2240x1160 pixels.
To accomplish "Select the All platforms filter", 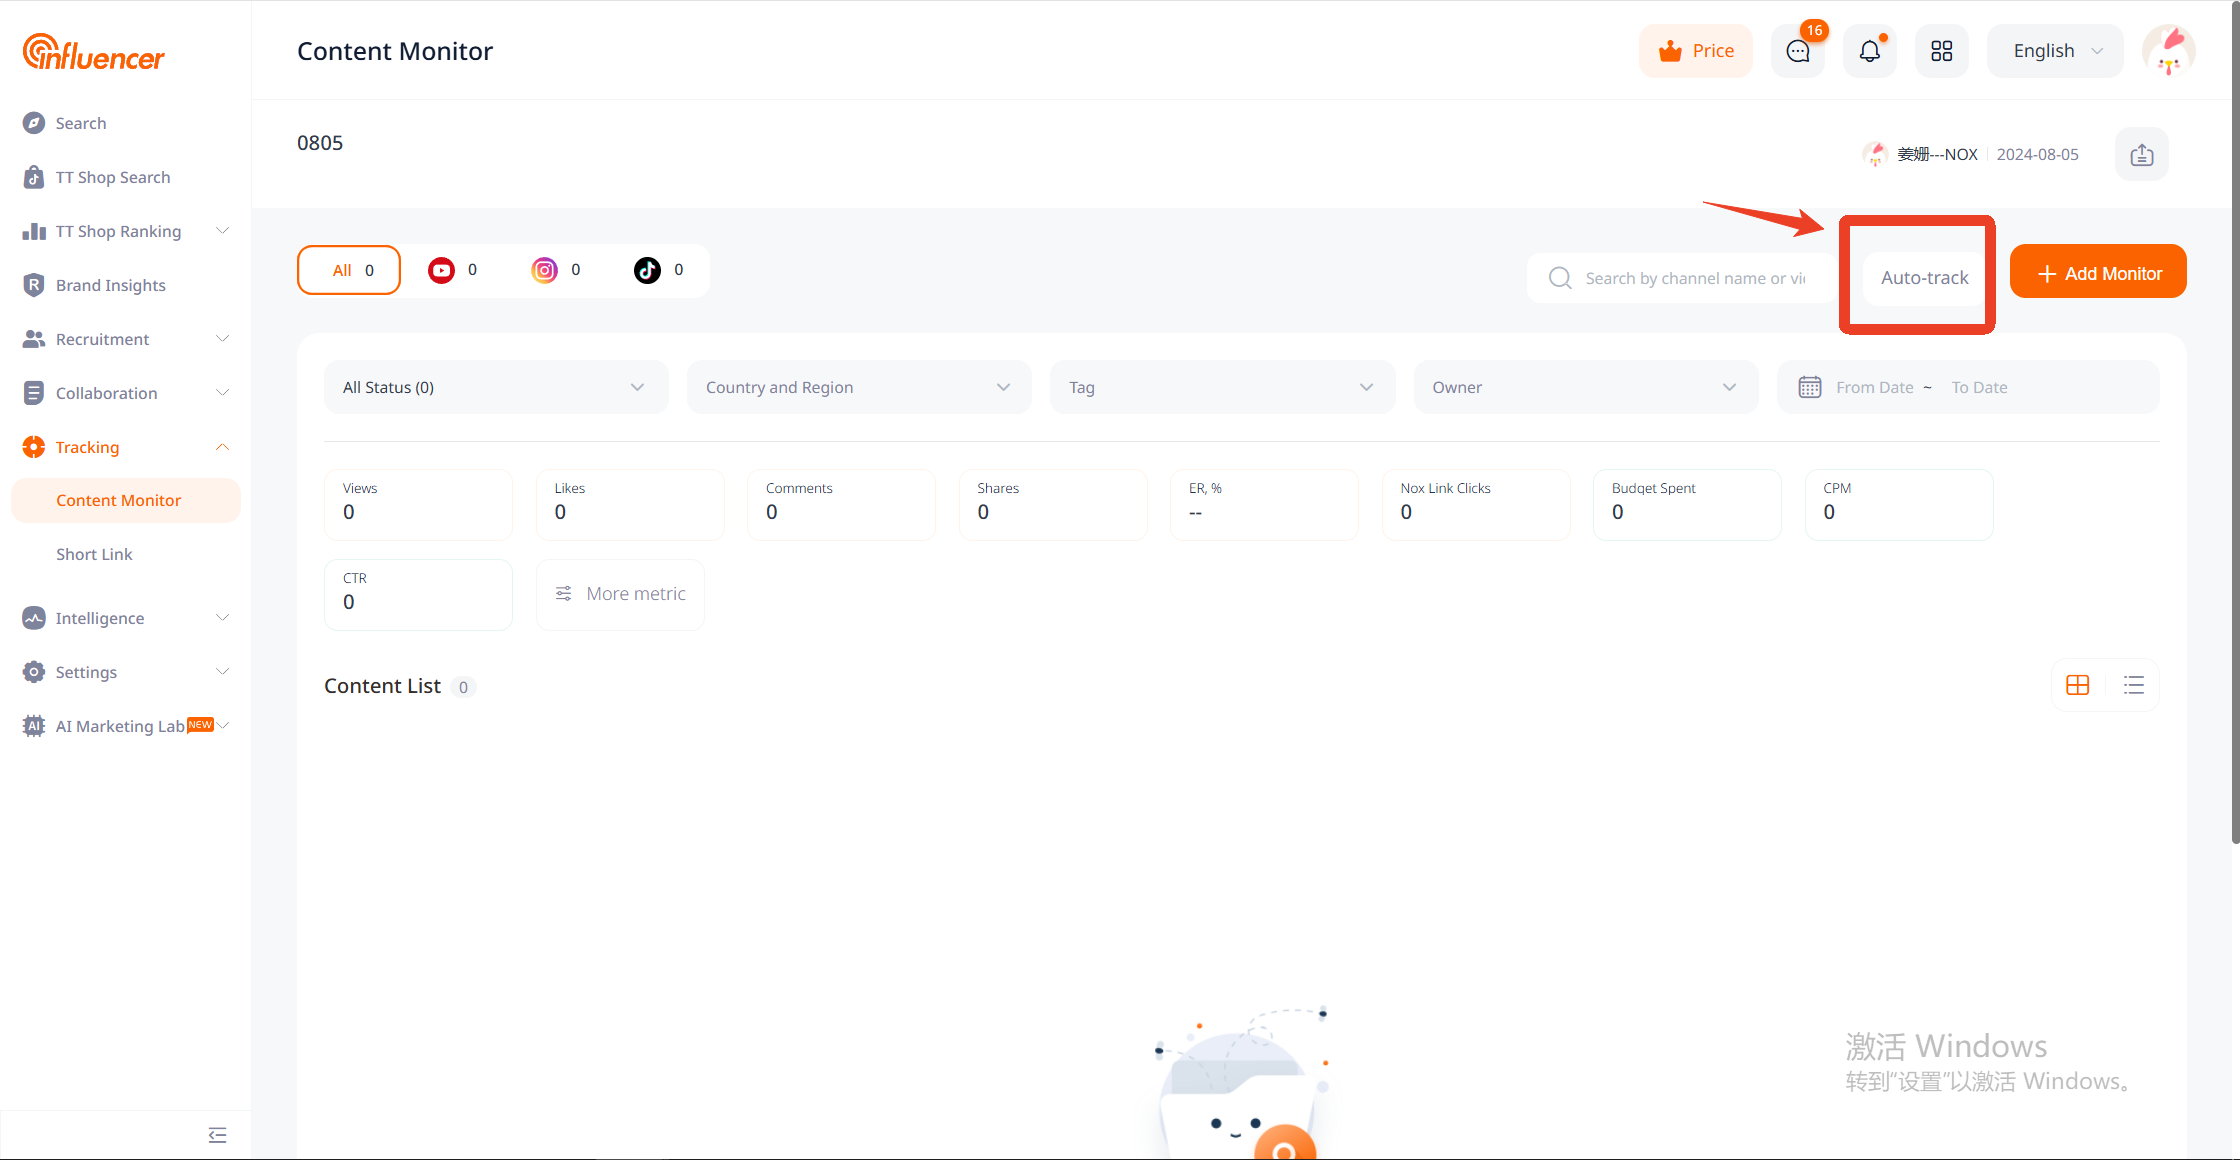I will point(349,270).
